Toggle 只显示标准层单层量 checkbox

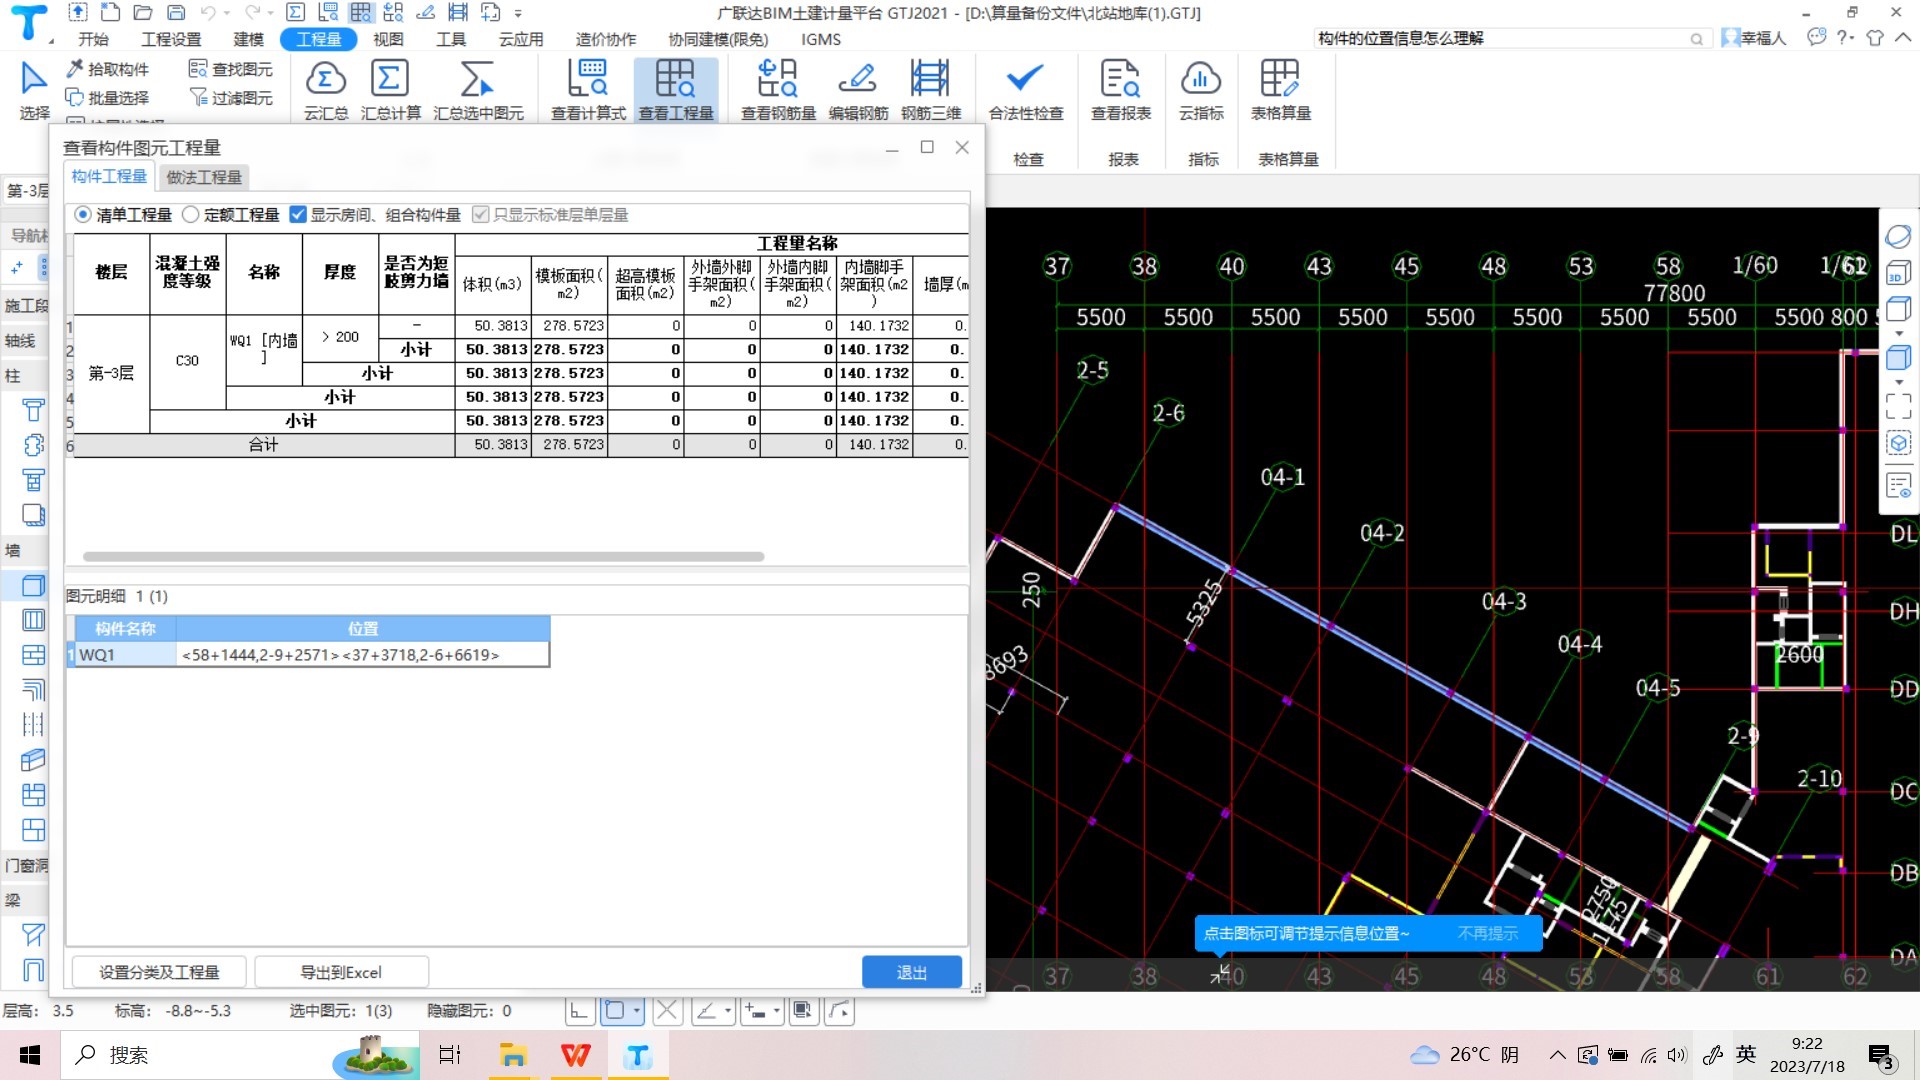pos(480,215)
